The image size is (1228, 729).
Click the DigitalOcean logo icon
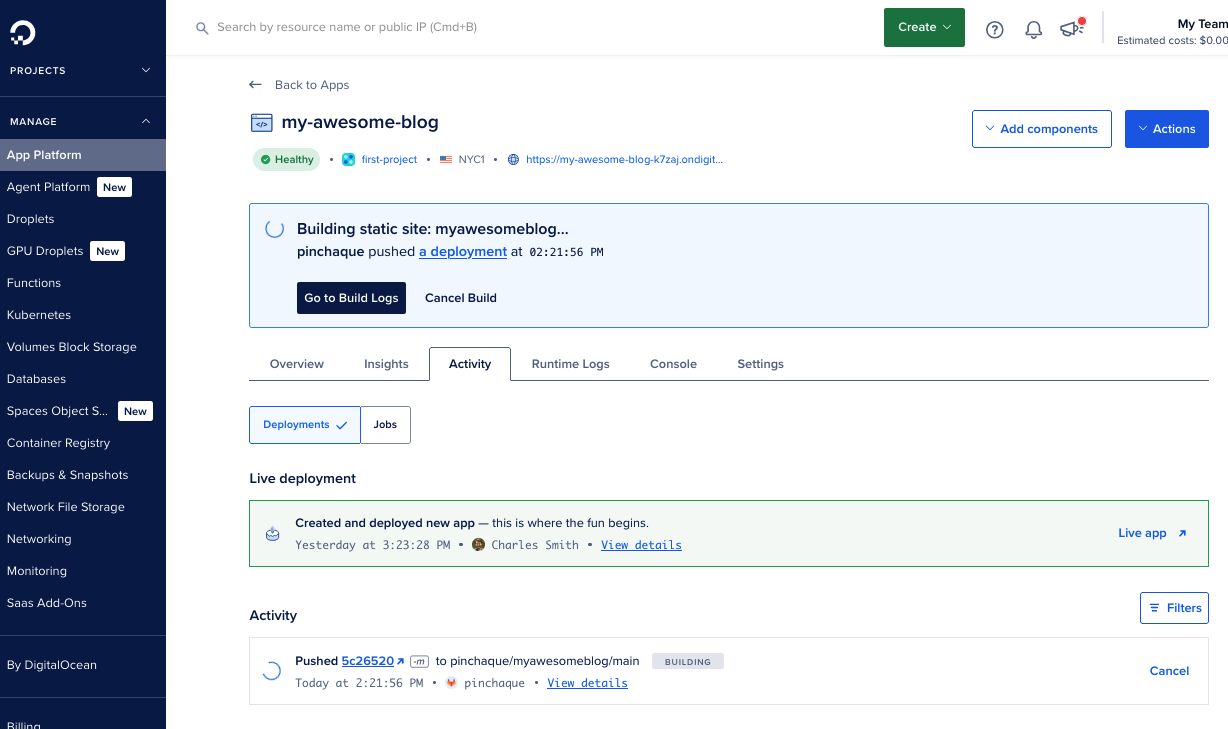pyautogui.click(x=22, y=34)
